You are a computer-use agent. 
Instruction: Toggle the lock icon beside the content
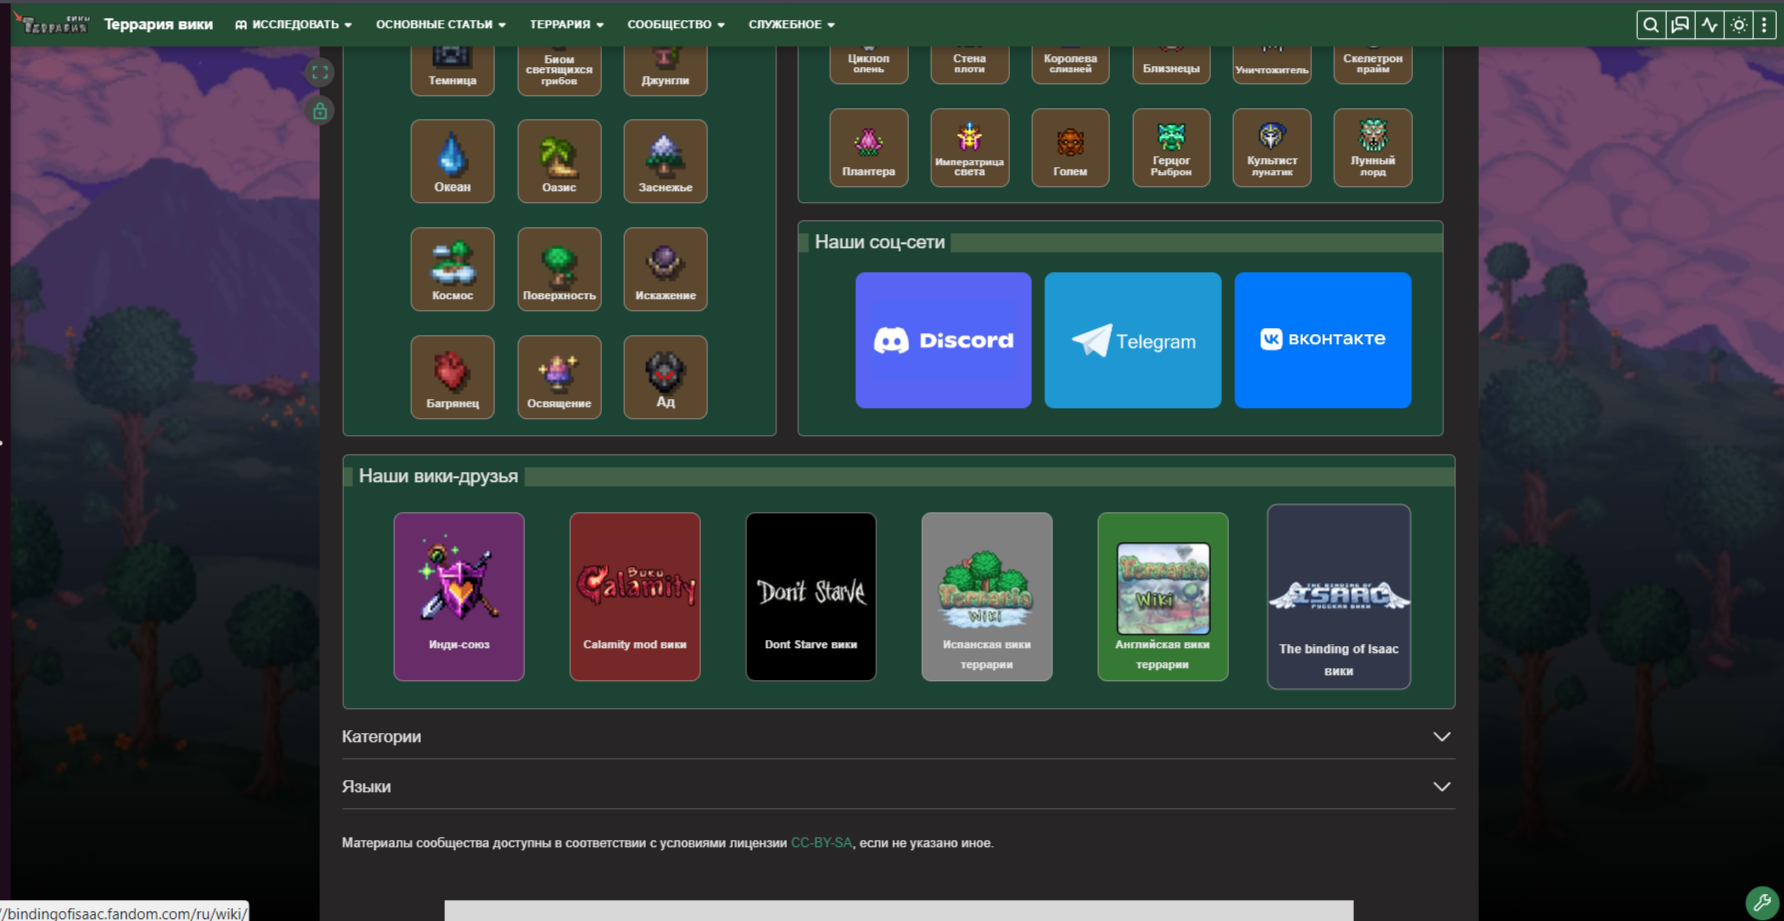[320, 111]
